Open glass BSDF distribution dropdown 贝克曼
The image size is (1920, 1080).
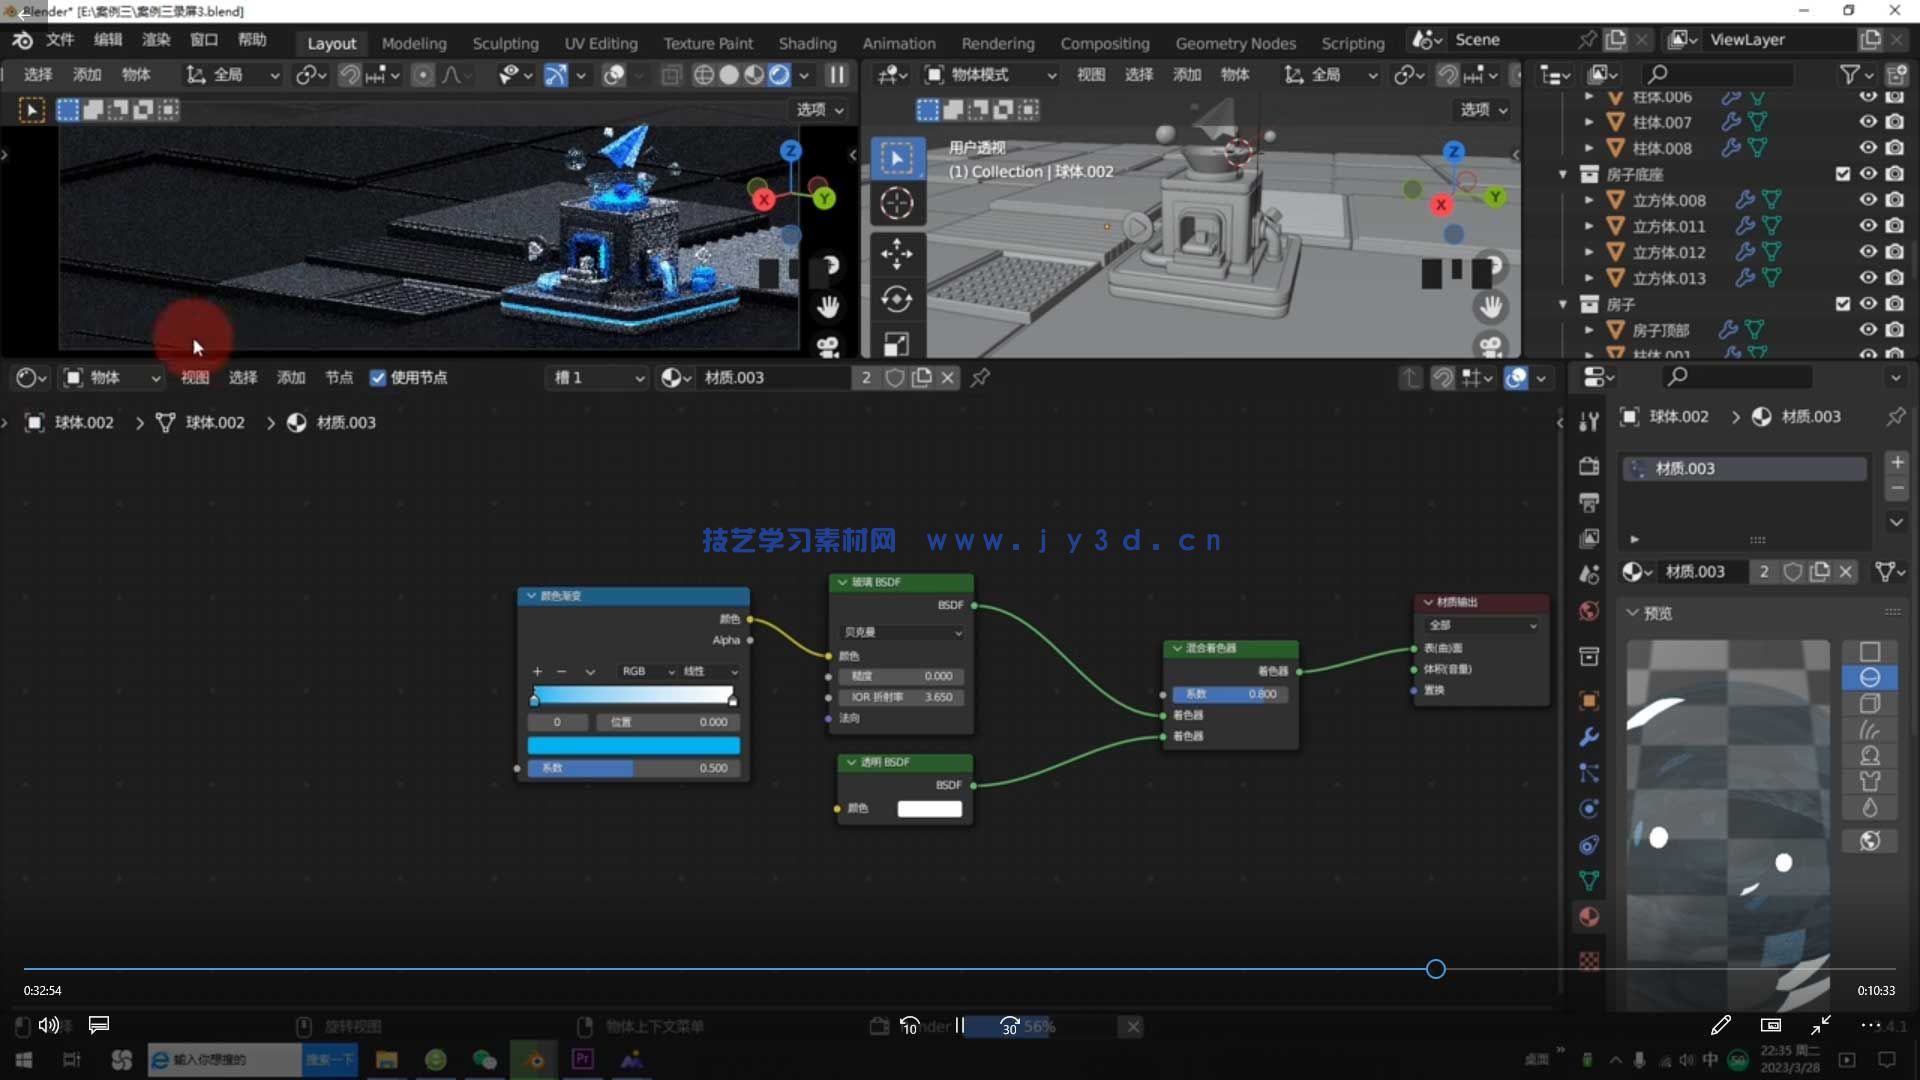tap(902, 632)
